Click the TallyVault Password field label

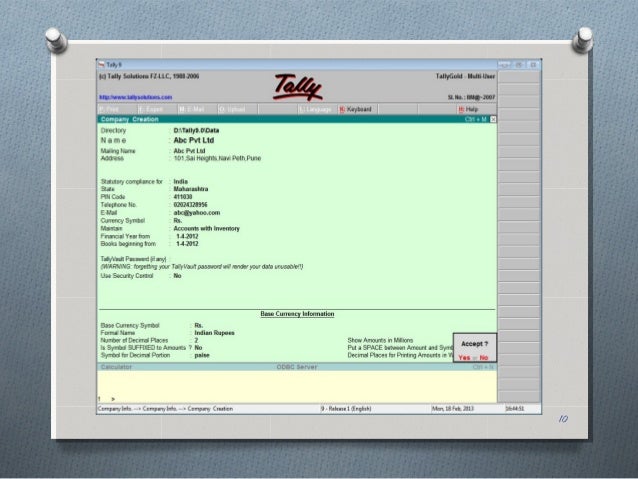click(133, 259)
